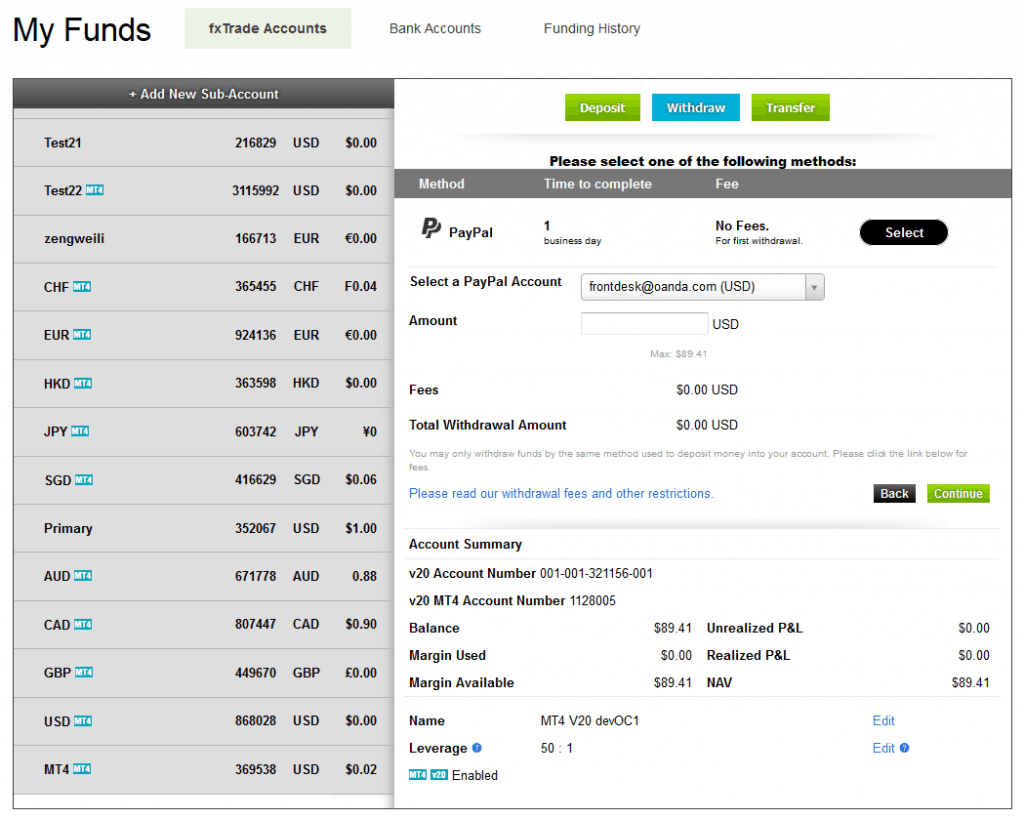Click the Transfer button

[790, 107]
